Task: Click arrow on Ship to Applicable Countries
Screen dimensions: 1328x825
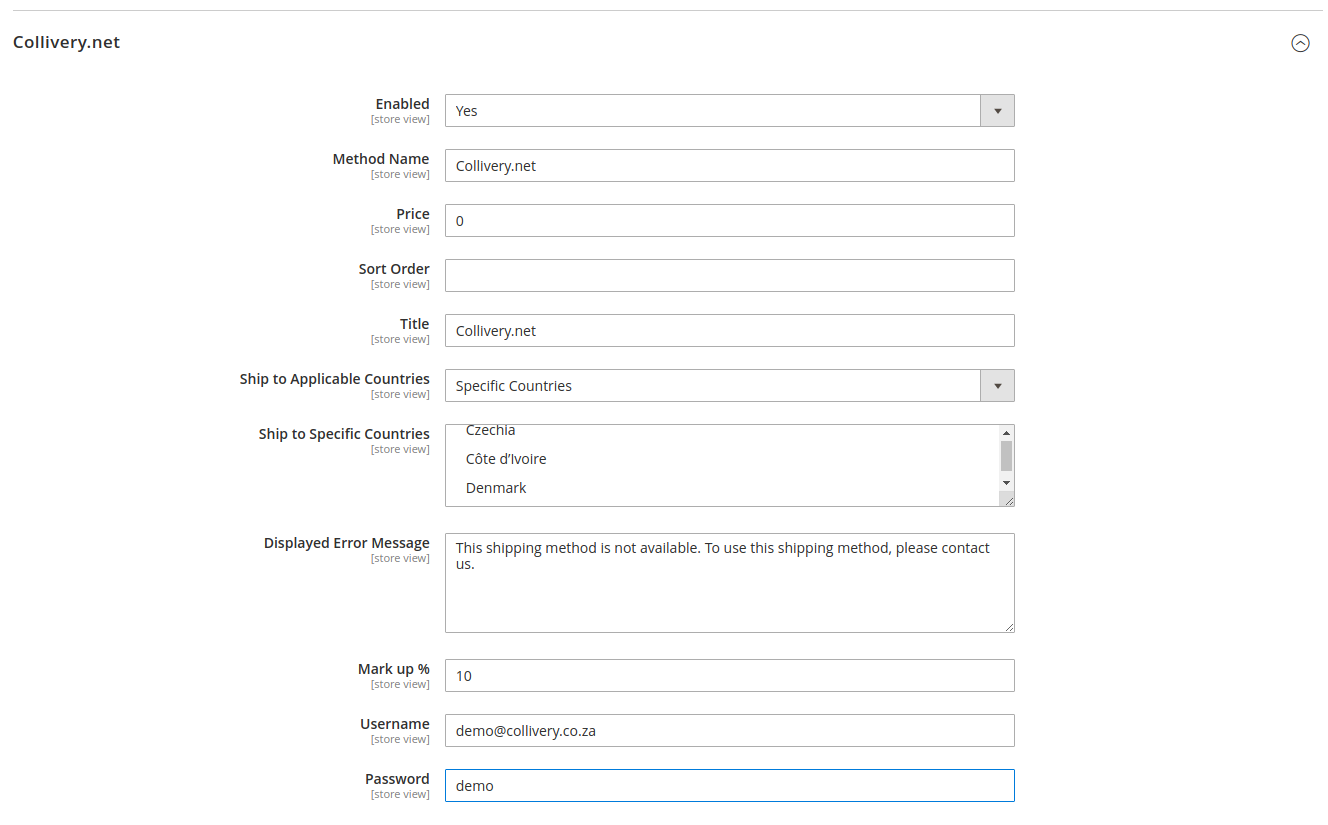Action: coord(997,386)
